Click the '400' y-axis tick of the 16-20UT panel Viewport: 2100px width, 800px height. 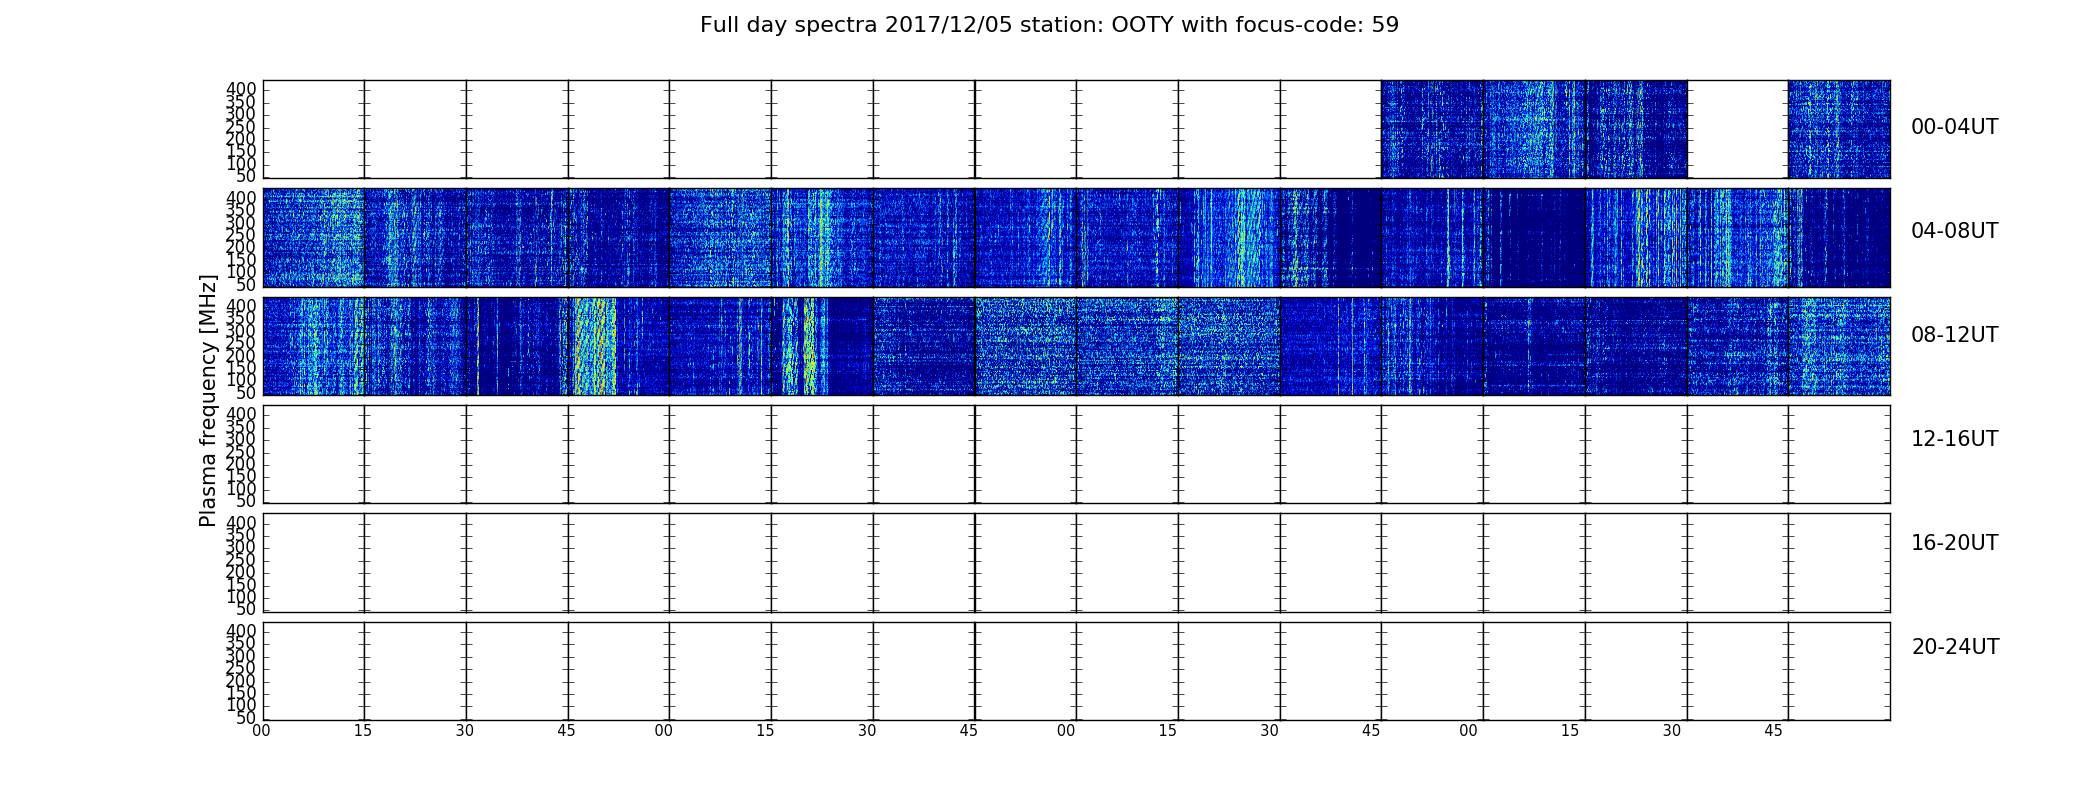coord(241,523)
